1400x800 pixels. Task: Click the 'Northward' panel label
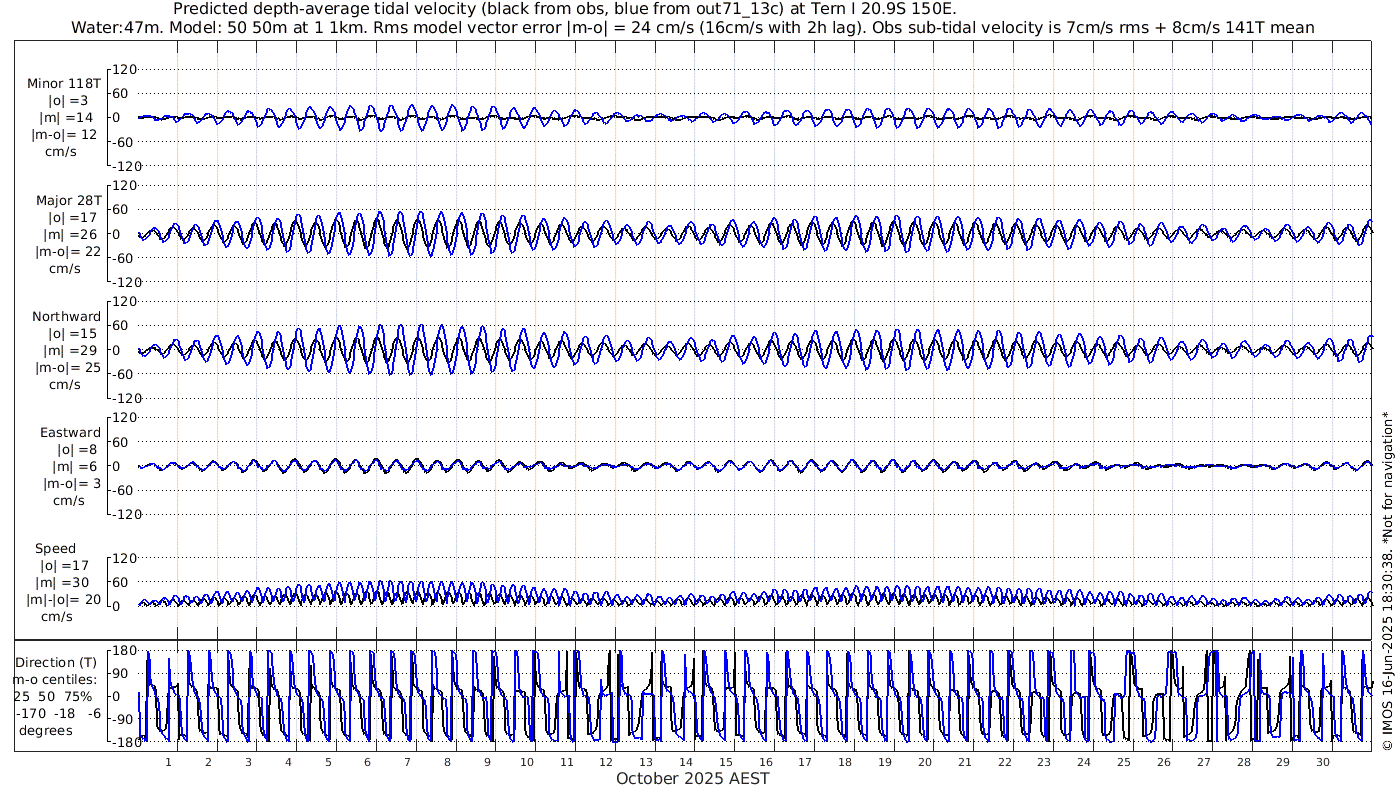coord(66,316)
